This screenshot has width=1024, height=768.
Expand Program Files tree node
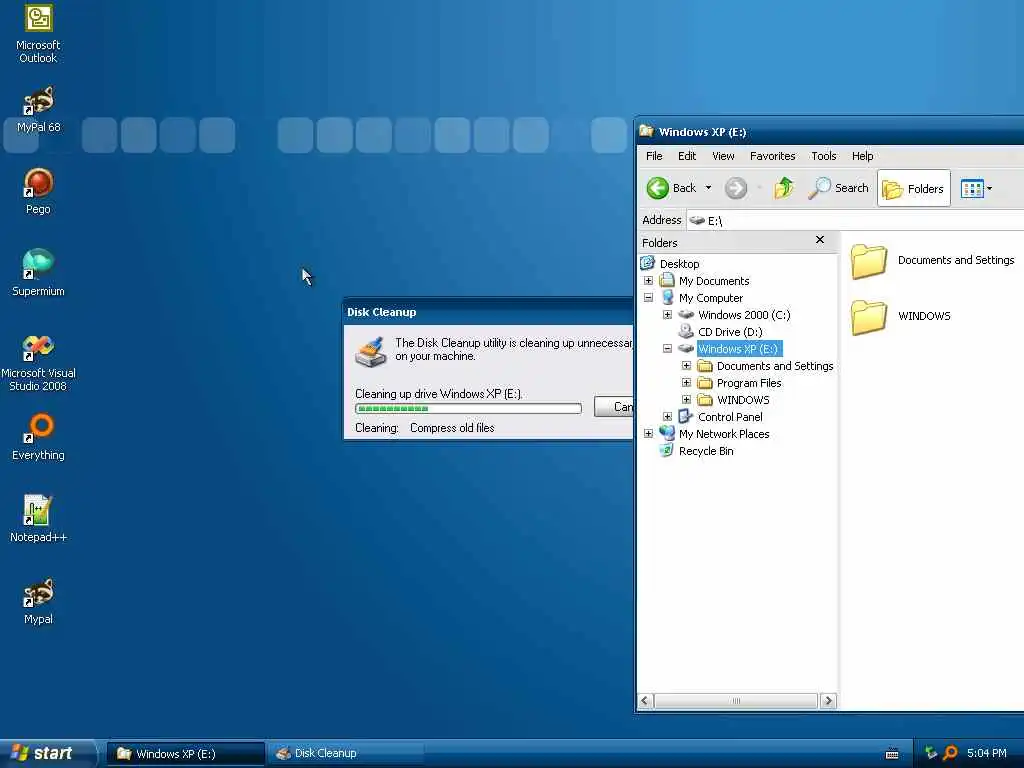pyautogui.click(x=686, y=383)
